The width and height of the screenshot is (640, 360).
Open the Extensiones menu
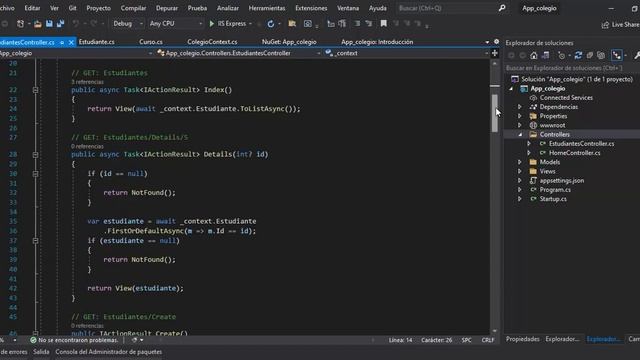311,8
